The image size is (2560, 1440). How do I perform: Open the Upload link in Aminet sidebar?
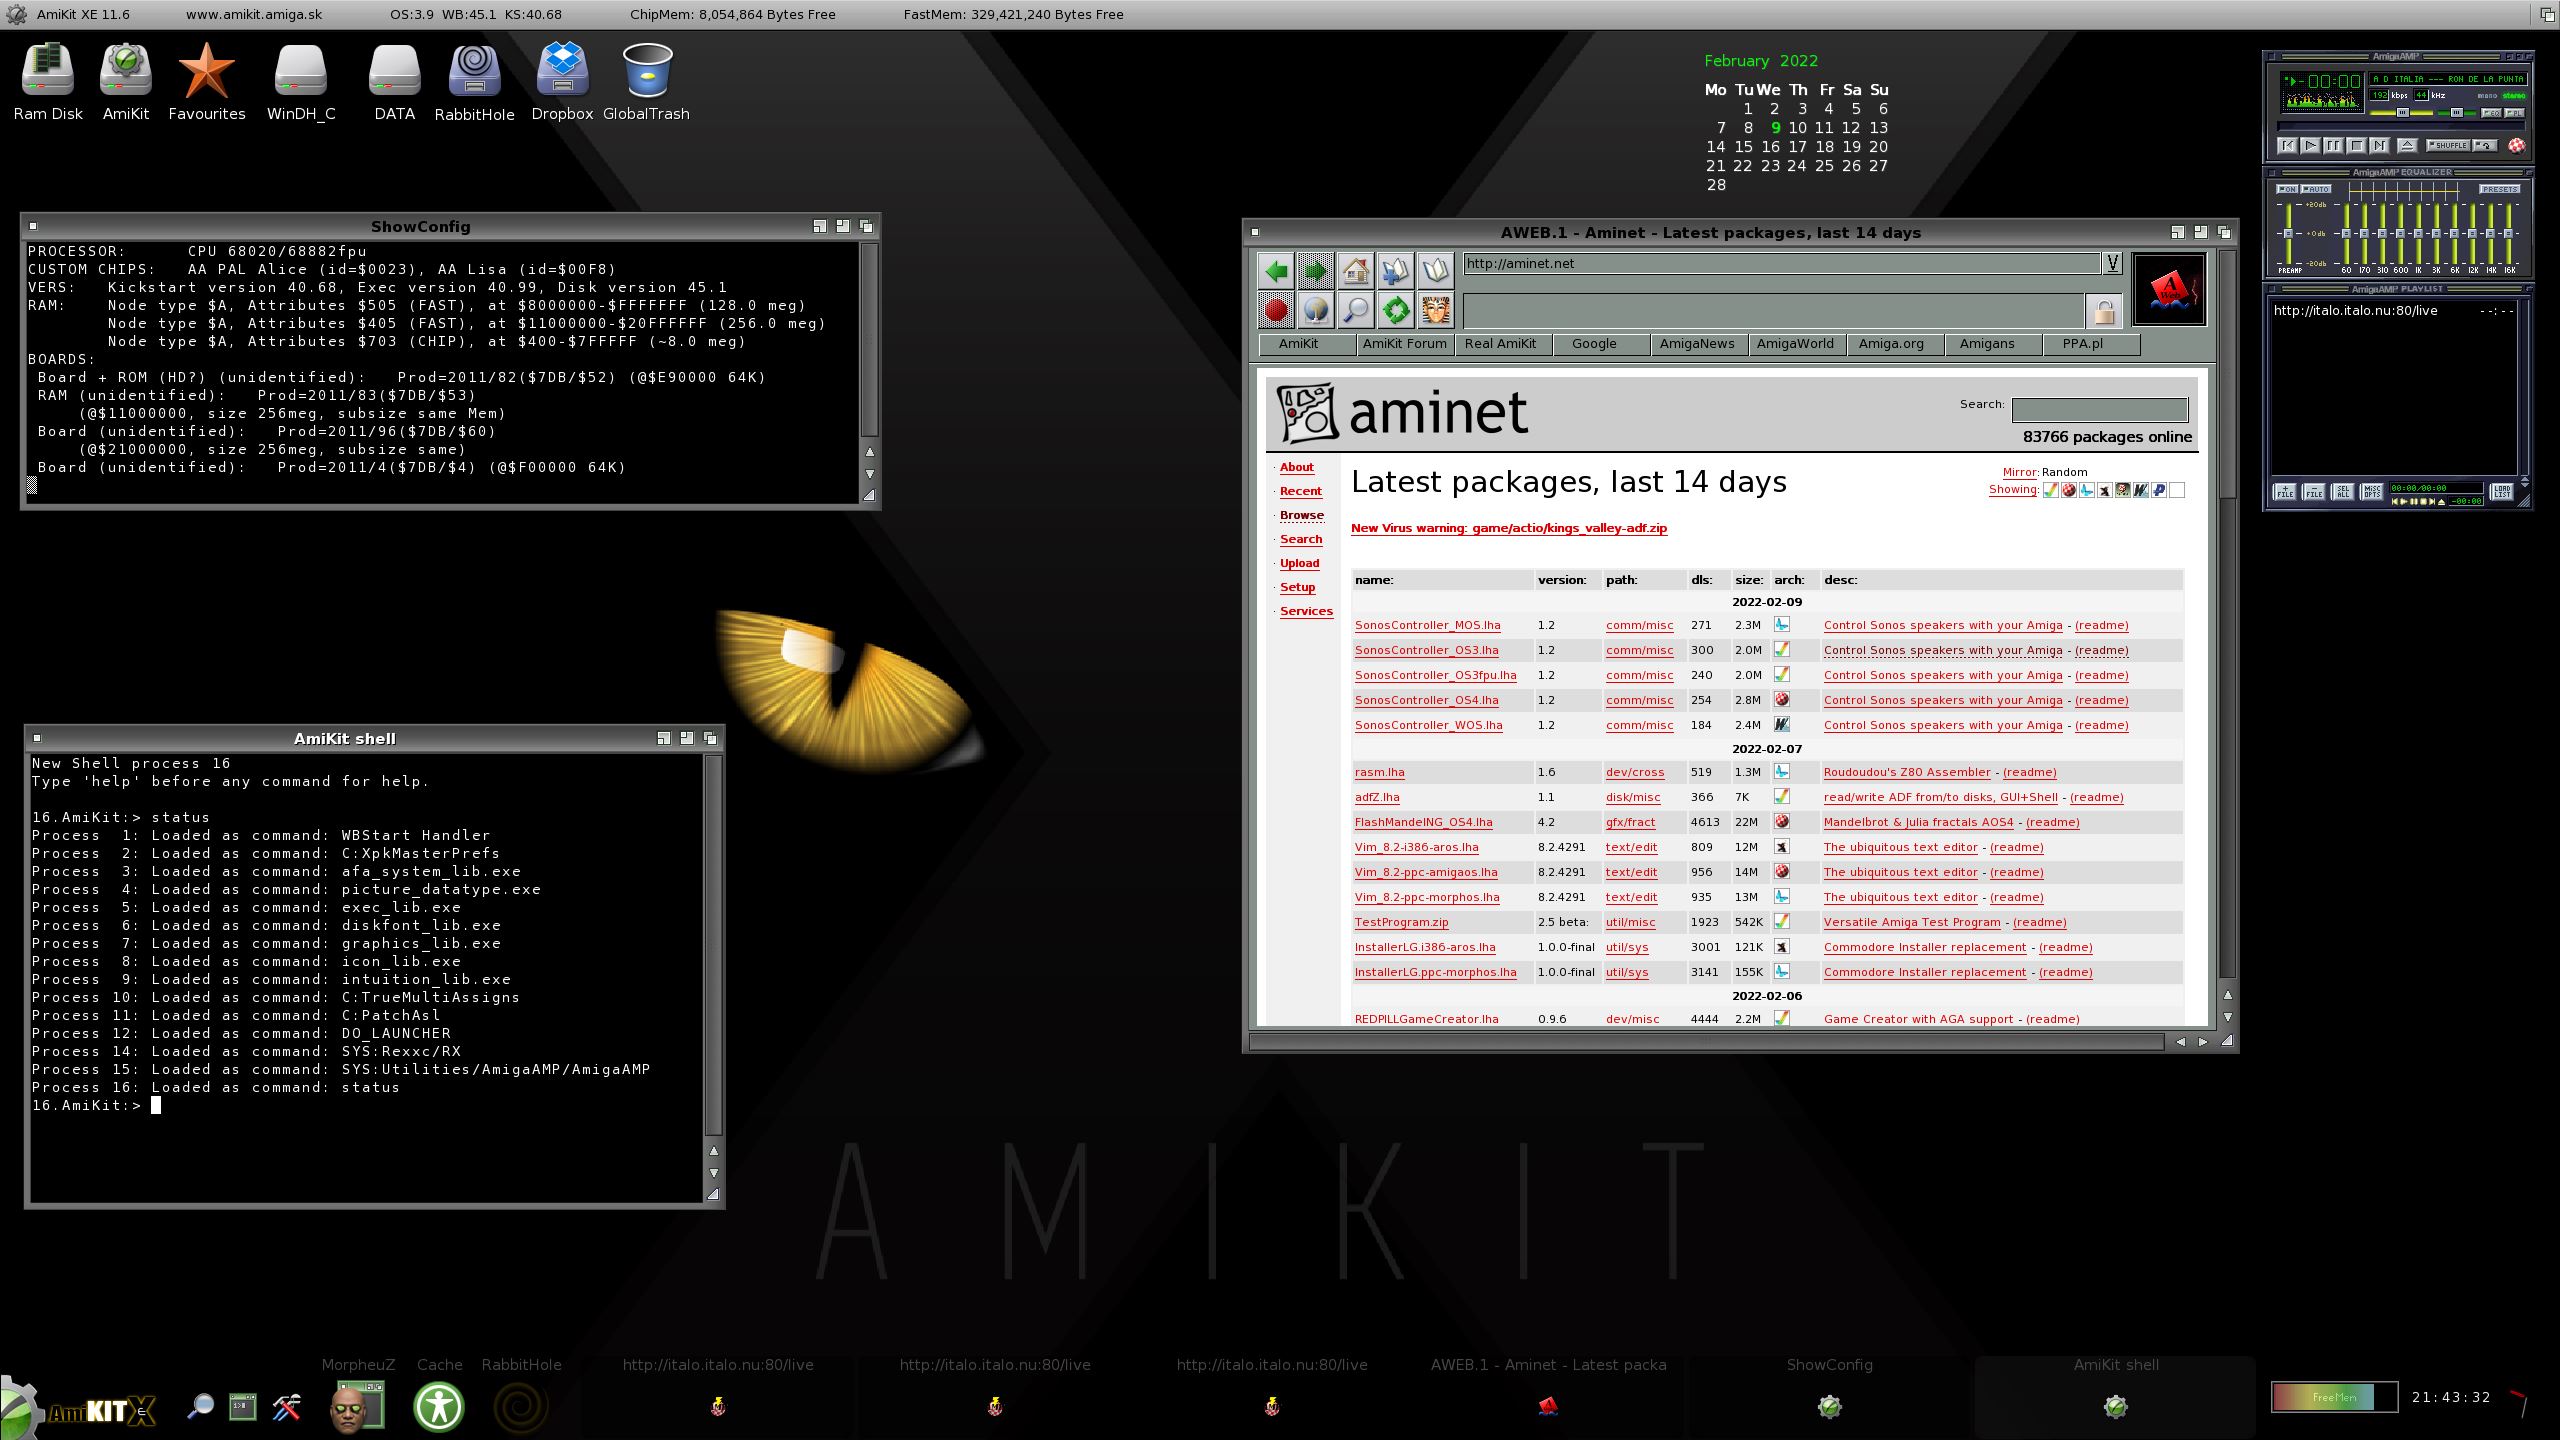click(1300, 563)
